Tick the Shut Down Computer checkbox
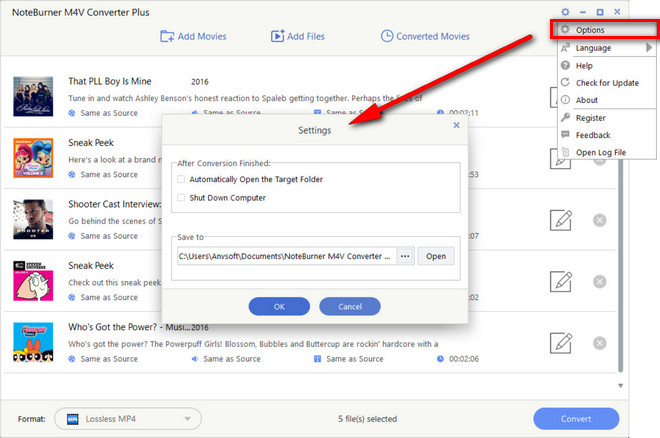The width and height of the screenshot is (660, 438). [181, 198]
